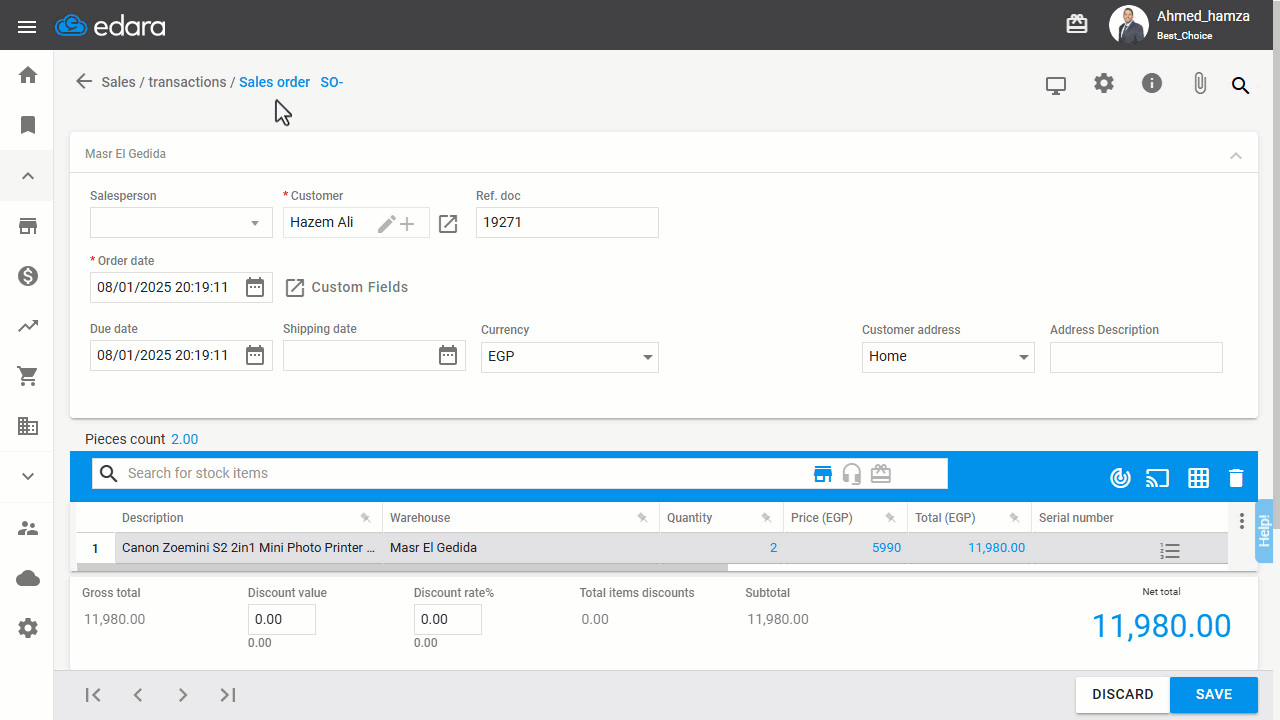Click Custom Fields link
Image resolution: width=1280 pixels, height=720 pixels.
click(x=347, y=287)
